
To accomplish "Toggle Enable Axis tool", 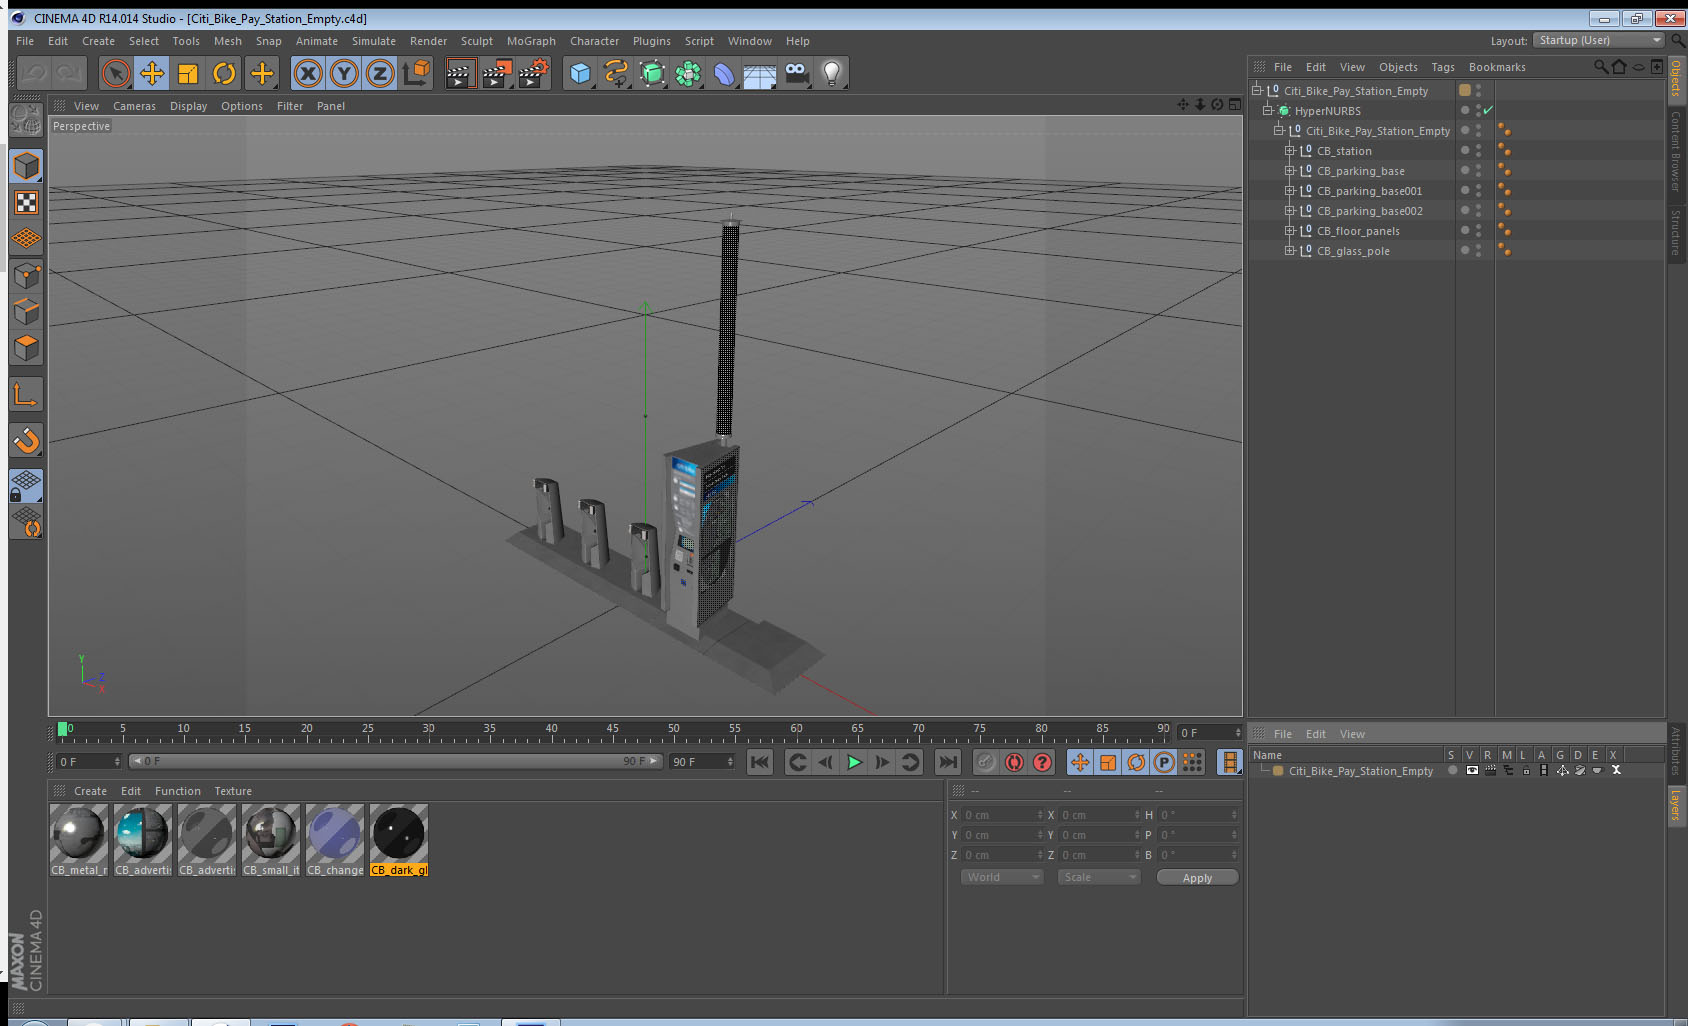I will [27, 394].
